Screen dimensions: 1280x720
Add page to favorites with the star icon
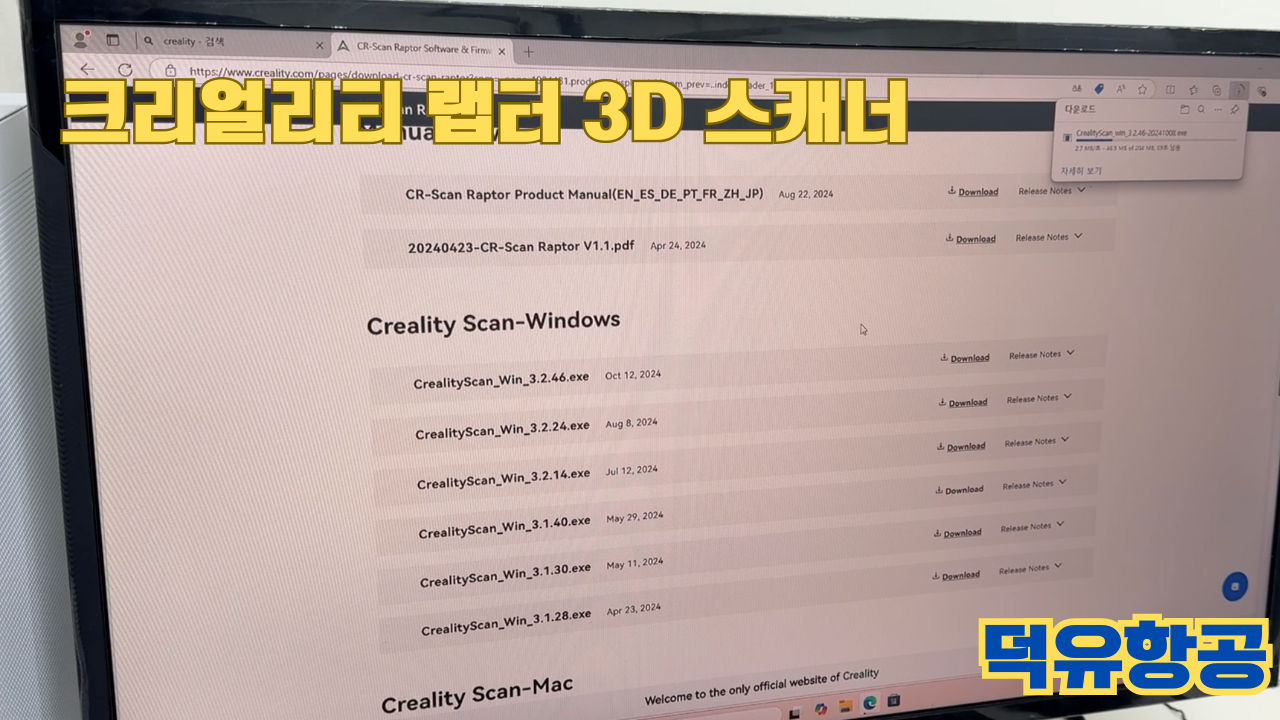(1142, 89)
